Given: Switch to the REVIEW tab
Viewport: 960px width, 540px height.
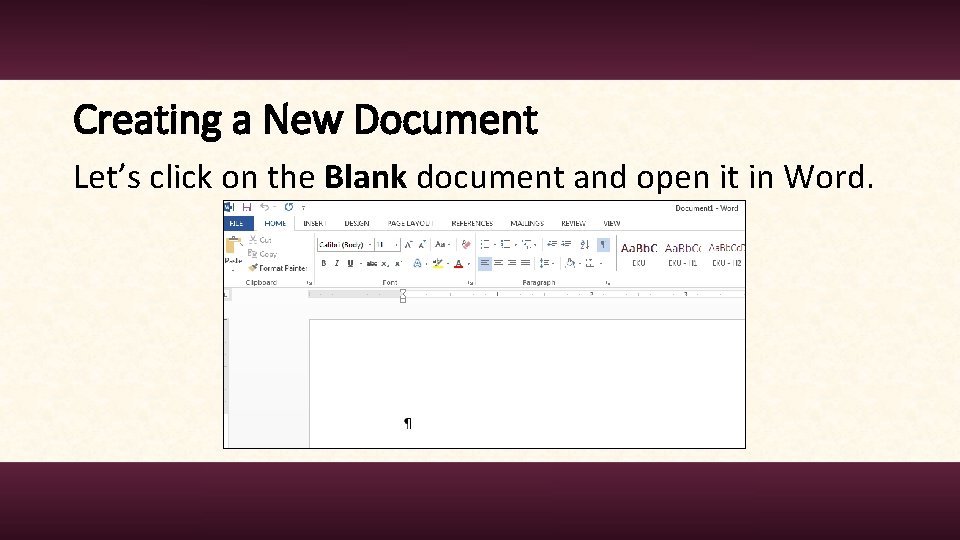Looking at the screenshot, I should coord(574,223).
